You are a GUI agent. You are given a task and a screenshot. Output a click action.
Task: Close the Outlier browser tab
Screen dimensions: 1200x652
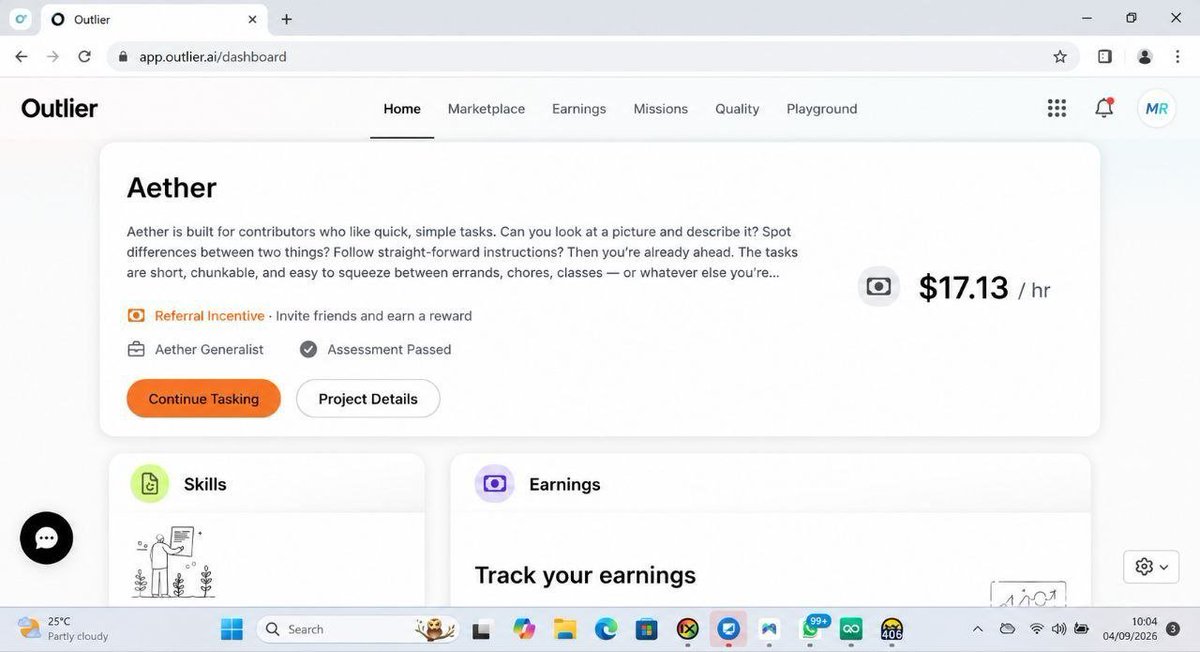pos(253,19)
